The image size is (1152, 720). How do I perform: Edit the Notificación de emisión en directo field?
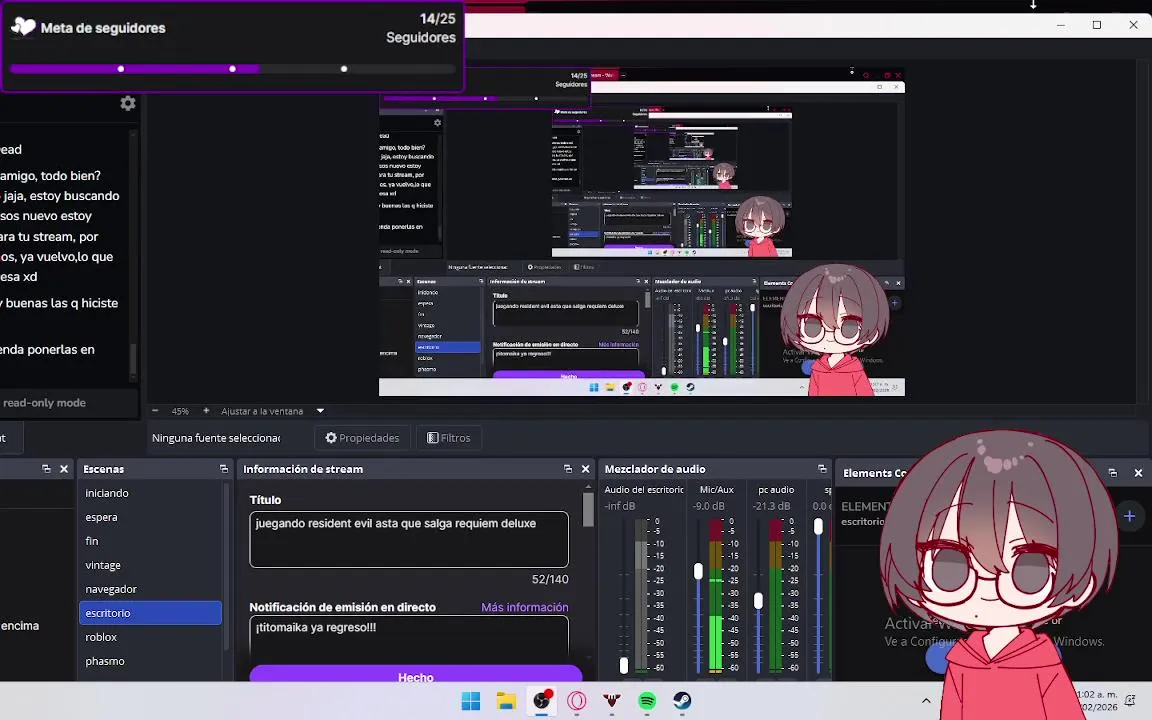408,639
